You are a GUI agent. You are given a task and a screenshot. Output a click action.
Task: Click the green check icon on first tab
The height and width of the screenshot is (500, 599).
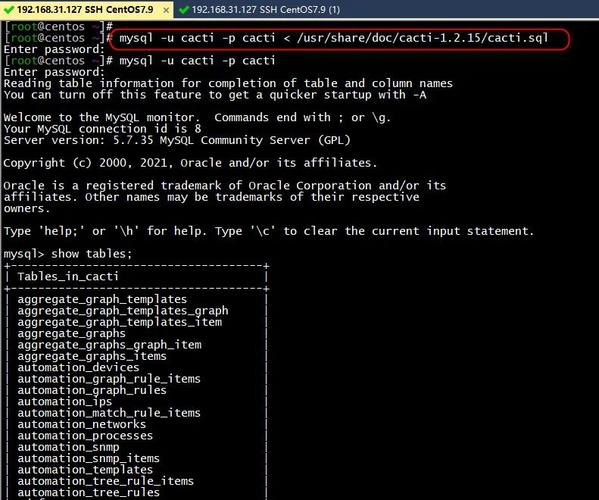(x=8, y=10)
